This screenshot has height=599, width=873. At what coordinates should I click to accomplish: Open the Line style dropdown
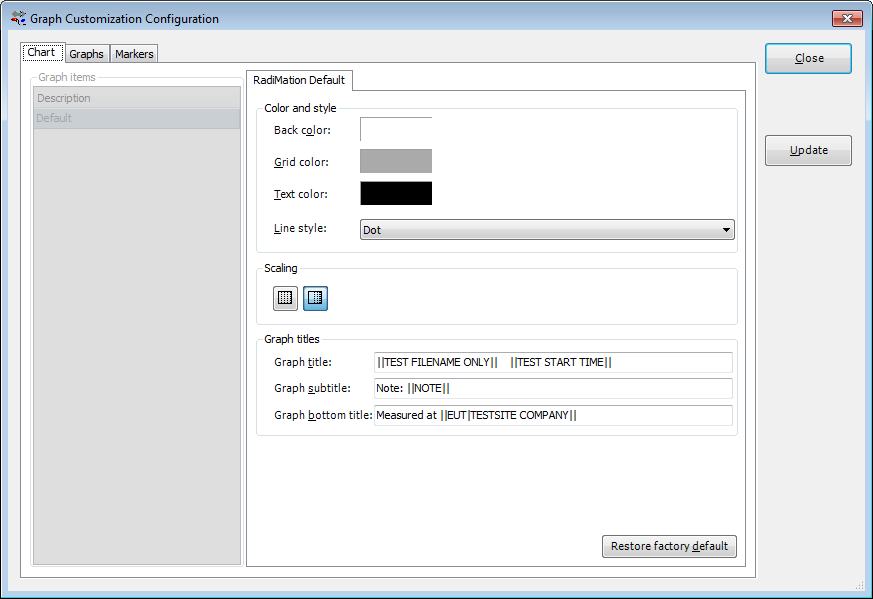click(547, 230)
